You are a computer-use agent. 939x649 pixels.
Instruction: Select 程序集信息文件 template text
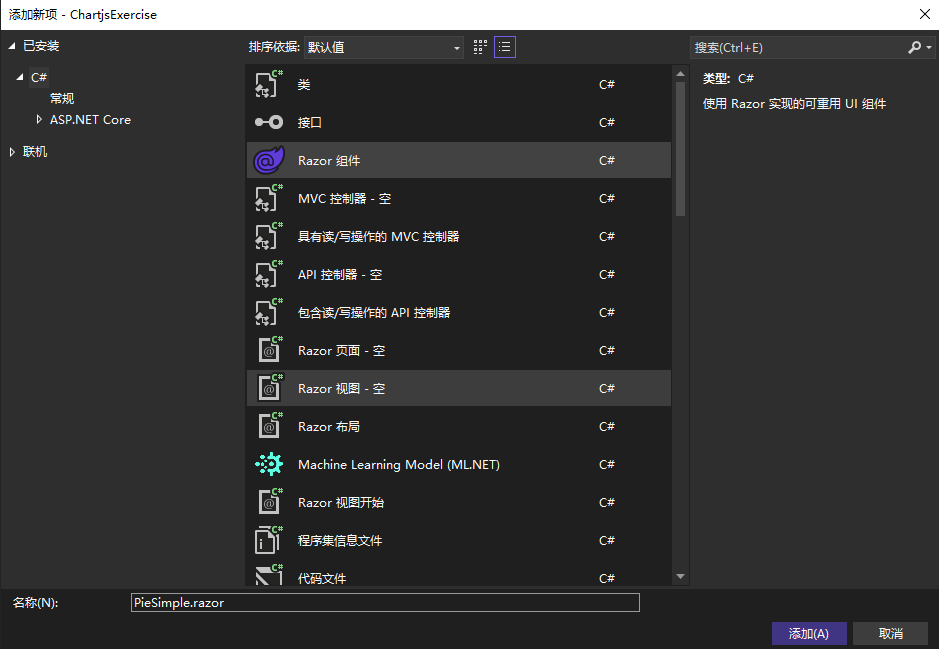[x=340, y=541]
